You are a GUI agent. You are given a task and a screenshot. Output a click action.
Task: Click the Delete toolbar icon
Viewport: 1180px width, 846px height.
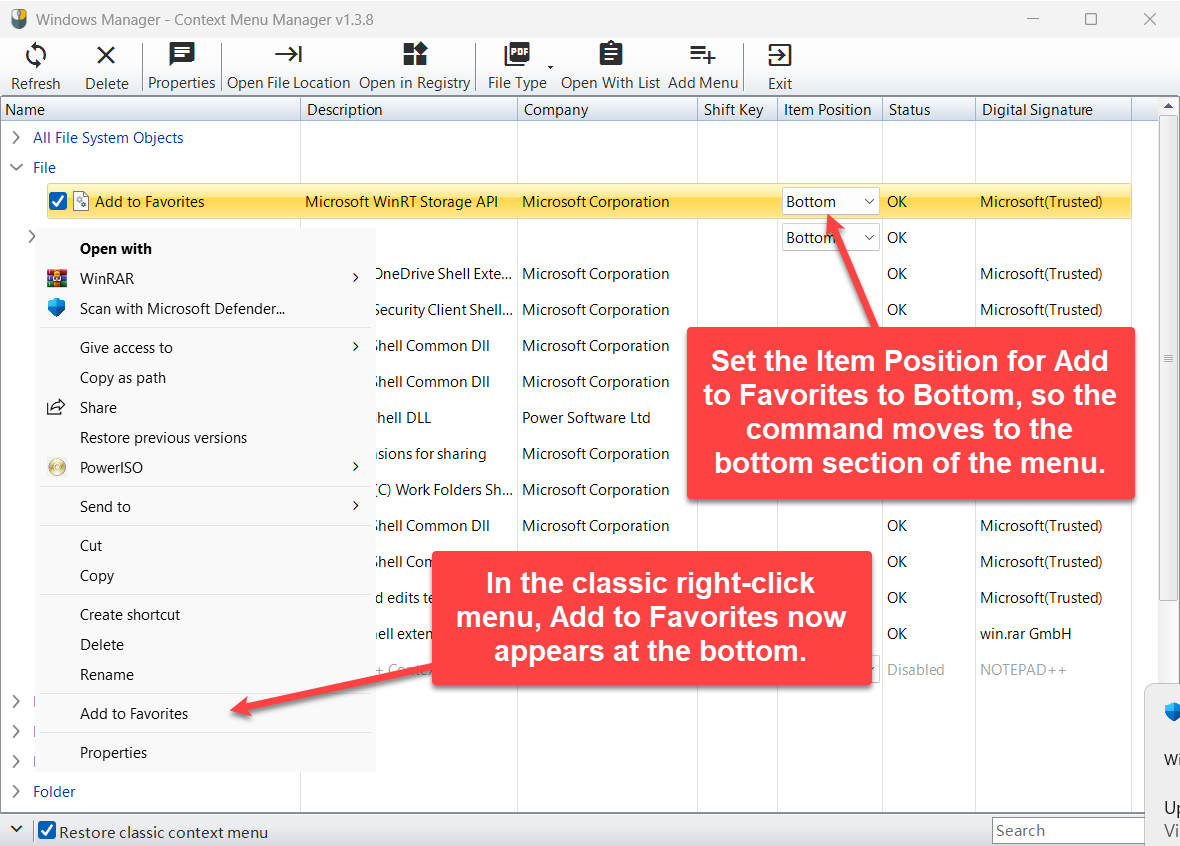(106, 55)
